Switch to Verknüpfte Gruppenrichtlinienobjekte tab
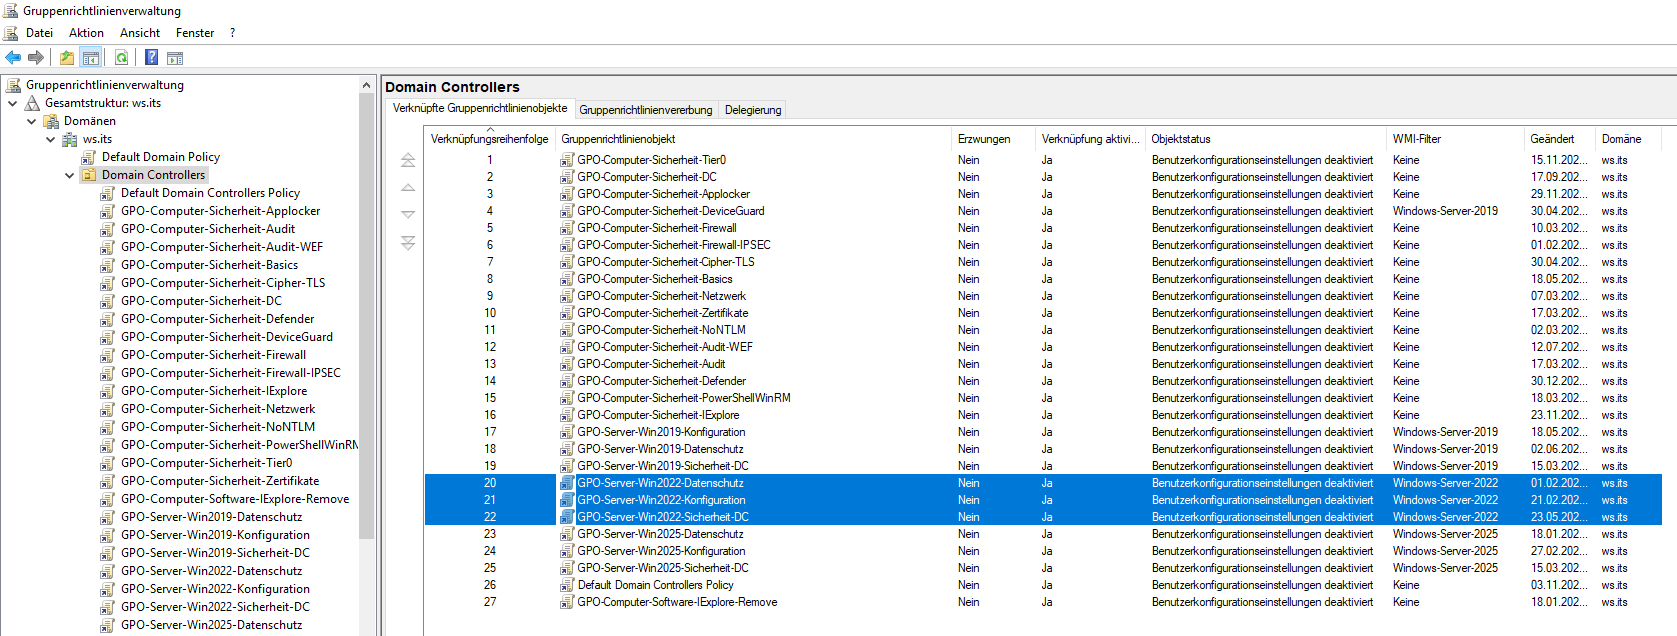This screenshot has height=636, width=1677. [x=480, y=108]
